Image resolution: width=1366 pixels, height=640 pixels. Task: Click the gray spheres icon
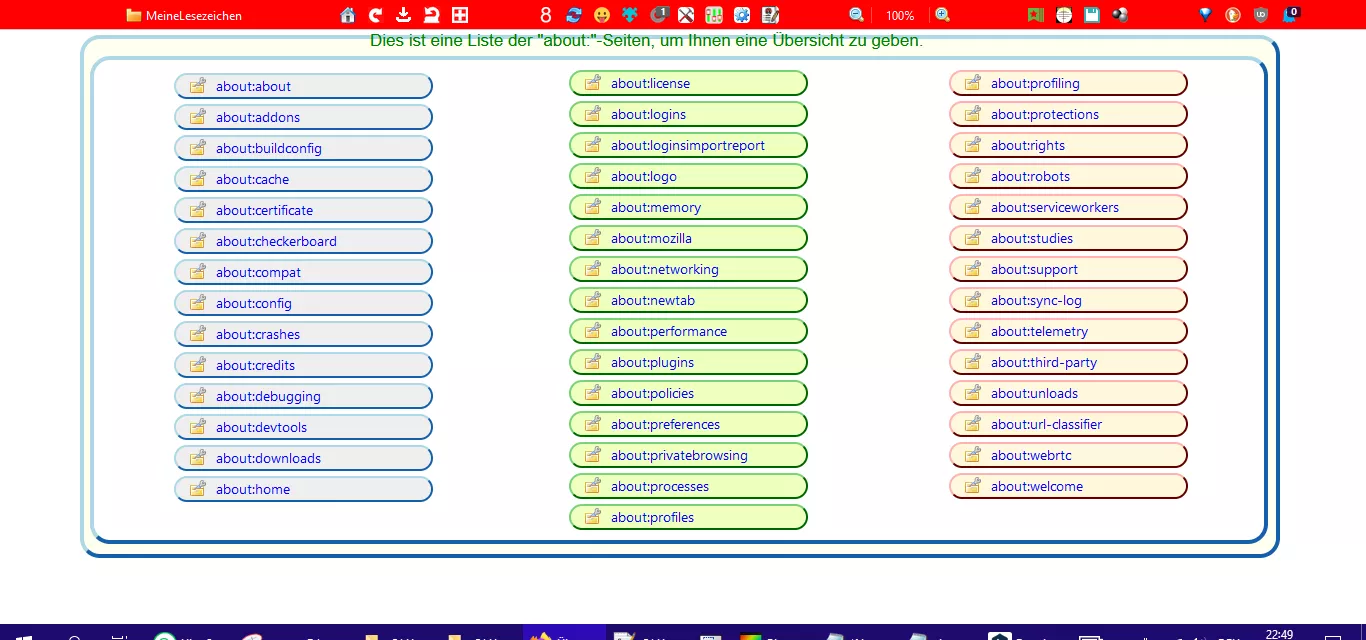click(1120, 15)
